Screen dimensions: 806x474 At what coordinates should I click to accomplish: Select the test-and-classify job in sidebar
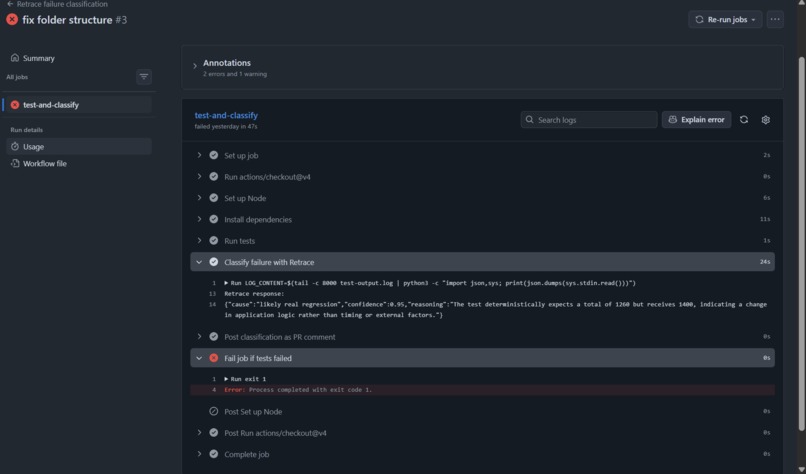point(78,105)
